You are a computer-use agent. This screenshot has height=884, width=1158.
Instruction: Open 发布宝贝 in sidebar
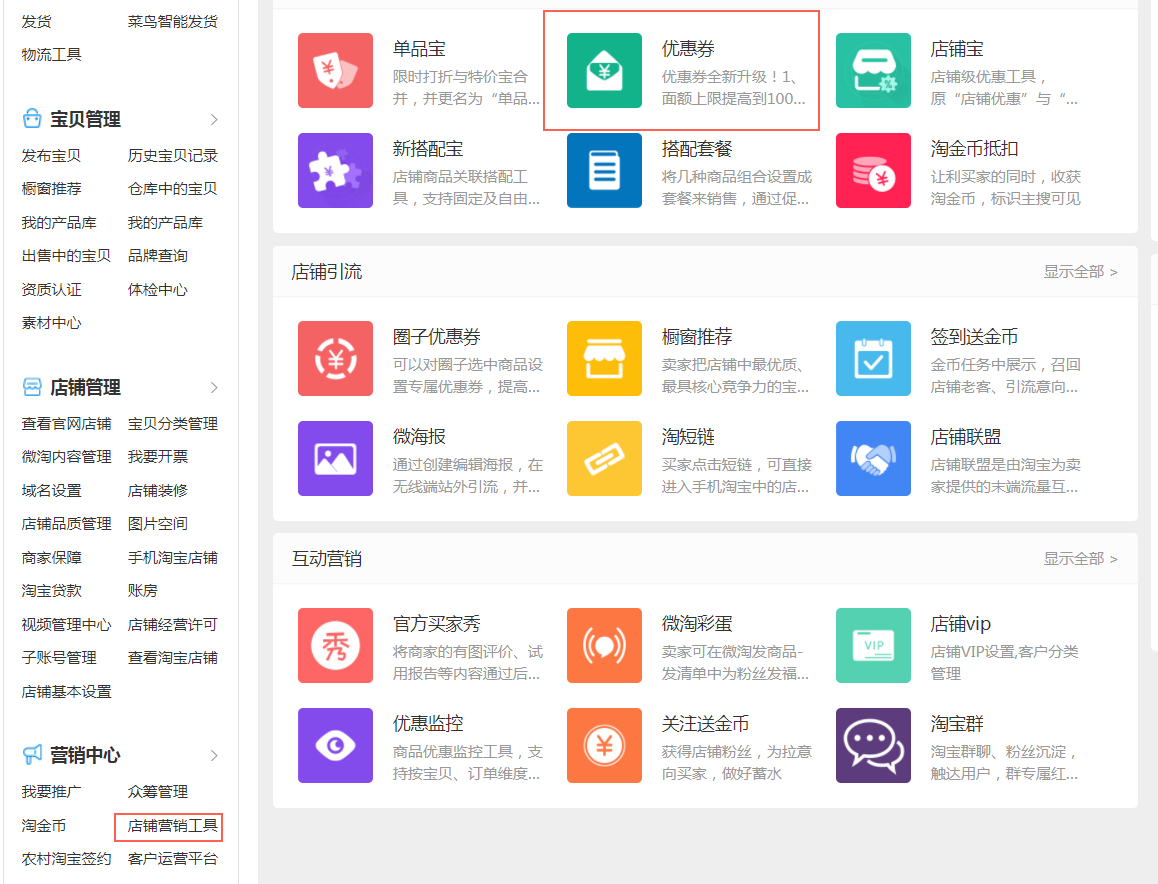(51, 156)
